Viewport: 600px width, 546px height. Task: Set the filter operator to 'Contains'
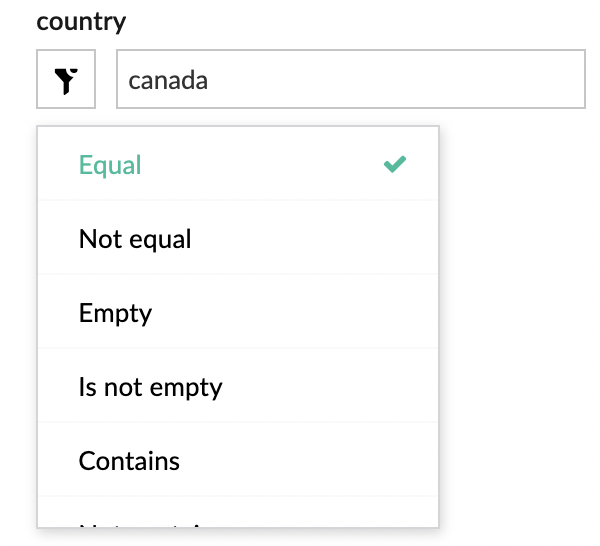coord(129,461)
